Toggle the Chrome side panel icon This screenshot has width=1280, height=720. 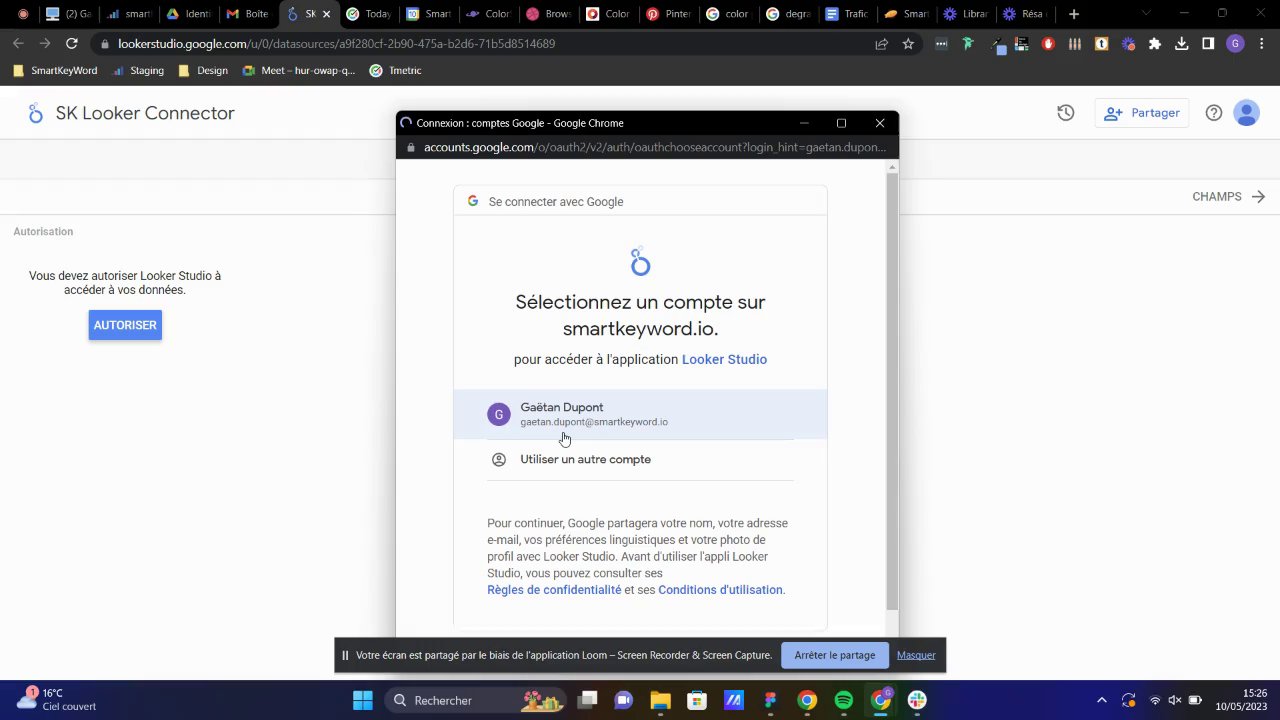click(1208, 44)
